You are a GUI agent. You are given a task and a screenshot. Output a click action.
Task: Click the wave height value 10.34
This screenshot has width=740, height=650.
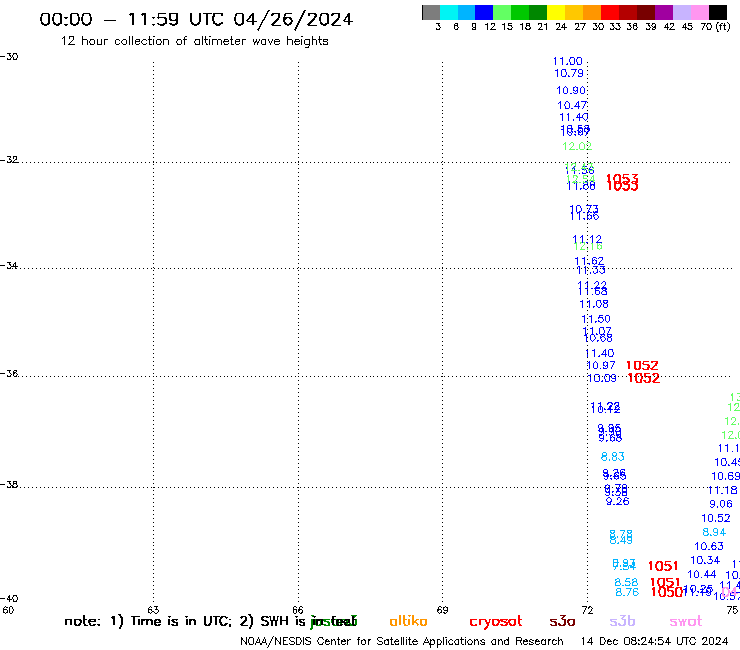pos(705,560)
